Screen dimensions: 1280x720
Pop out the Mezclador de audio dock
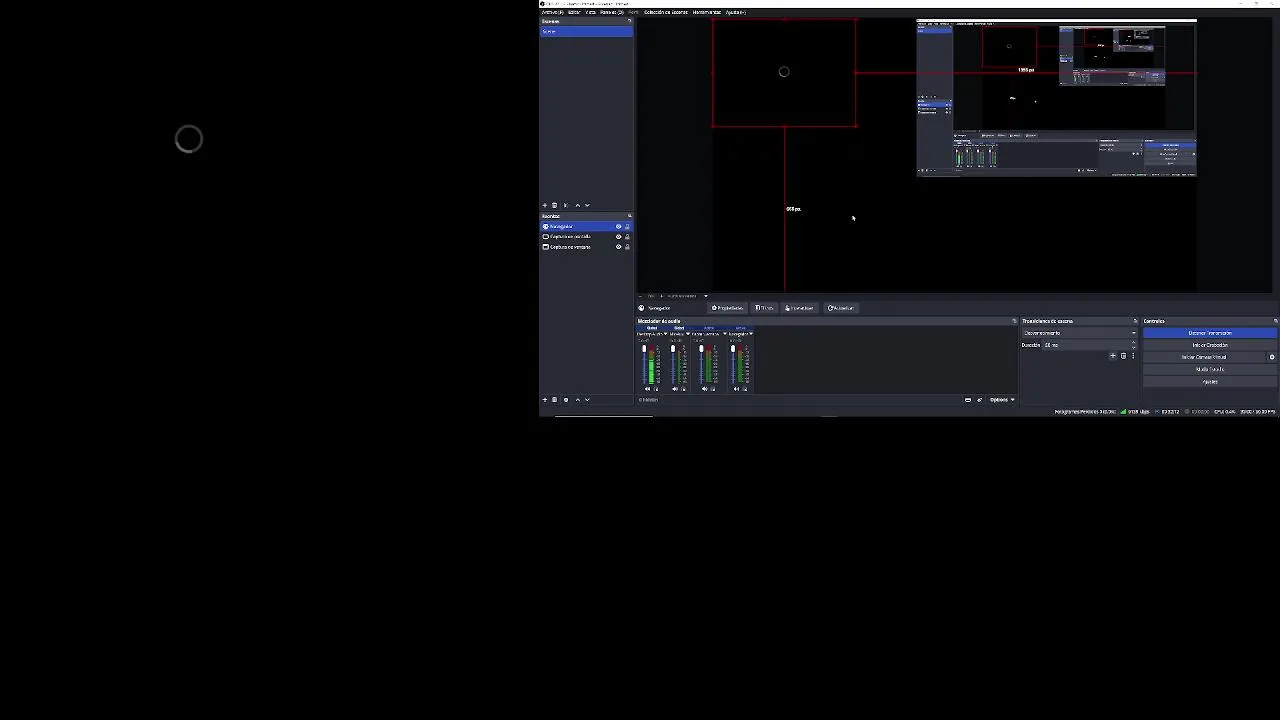point(1014,321)
